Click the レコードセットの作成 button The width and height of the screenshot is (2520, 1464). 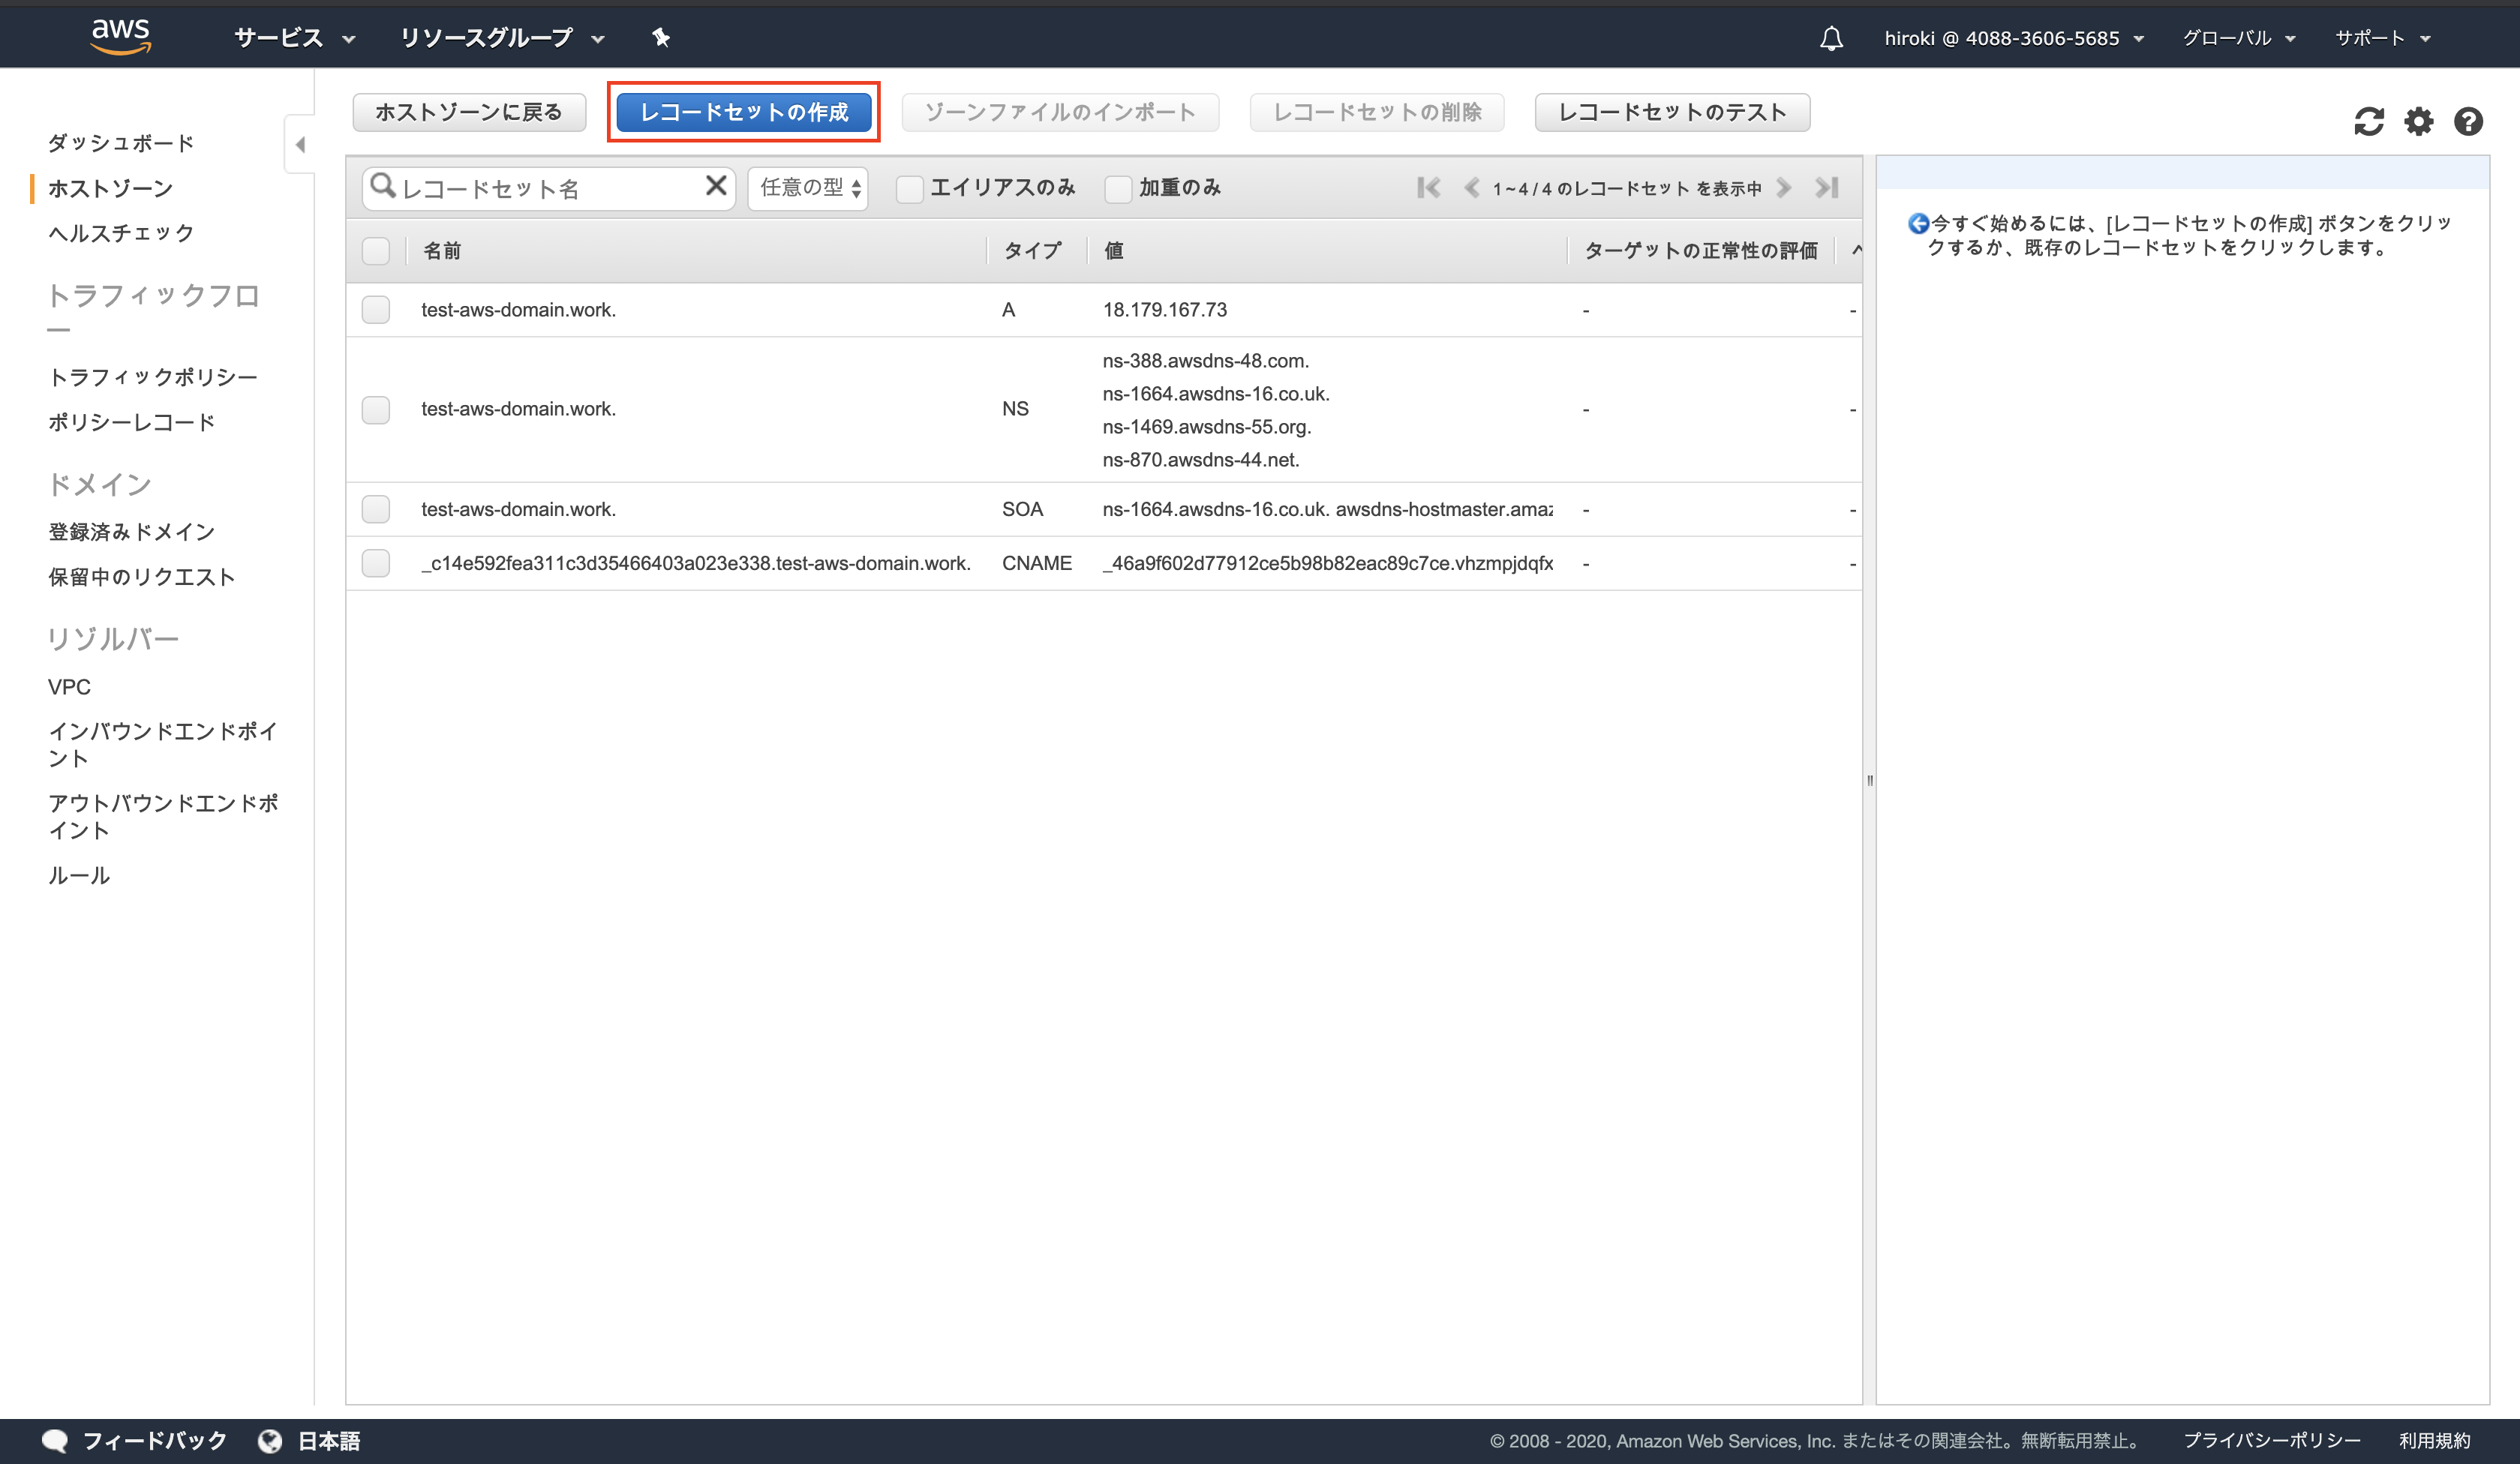click(x=743, y=112)
